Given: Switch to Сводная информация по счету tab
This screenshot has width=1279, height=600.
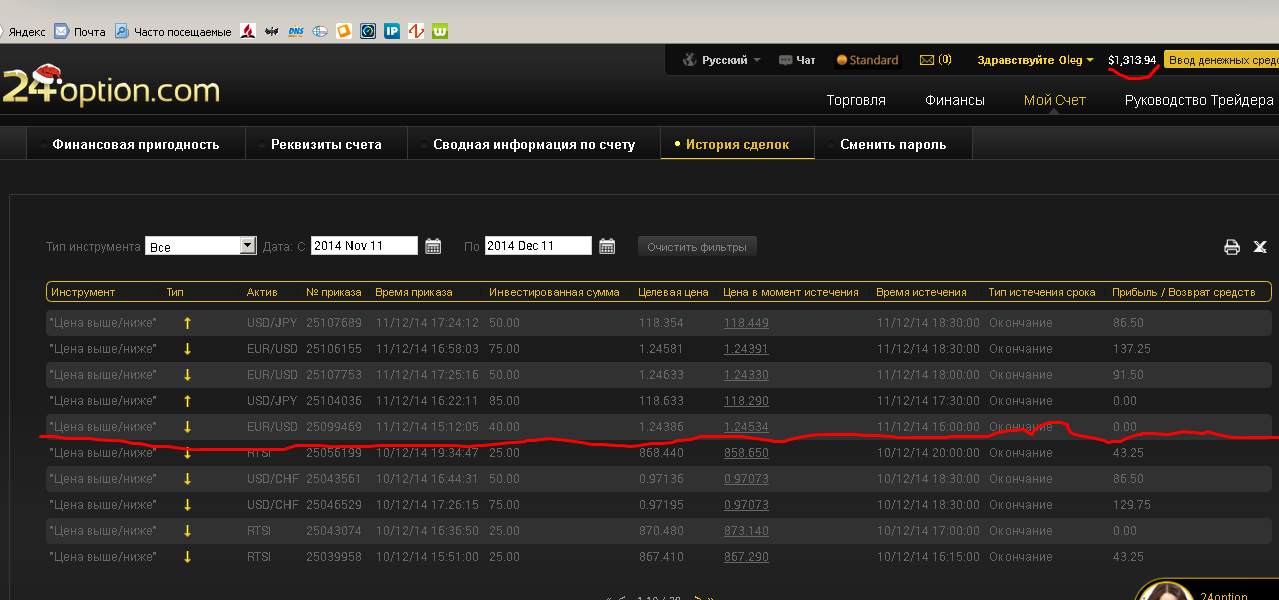Looking at the screenshot, I should coord(534,144).
